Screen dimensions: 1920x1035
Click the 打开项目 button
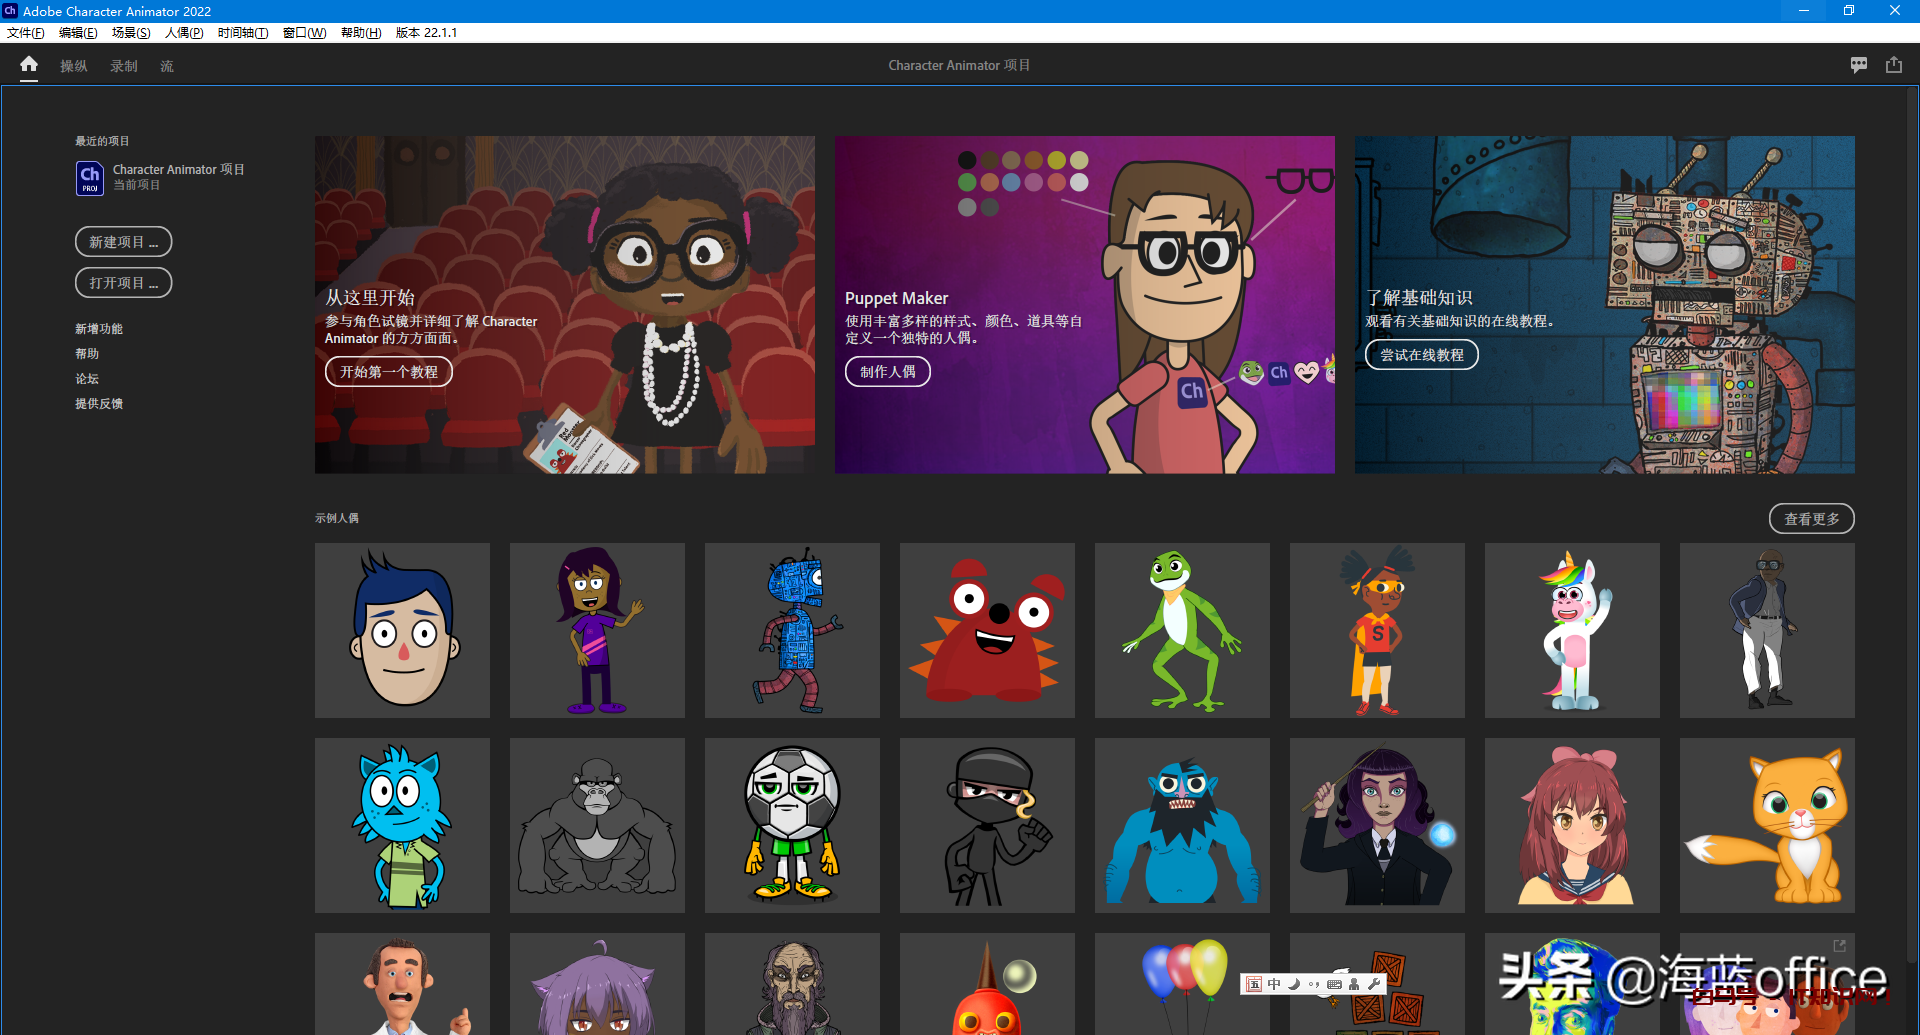[123, 283]
